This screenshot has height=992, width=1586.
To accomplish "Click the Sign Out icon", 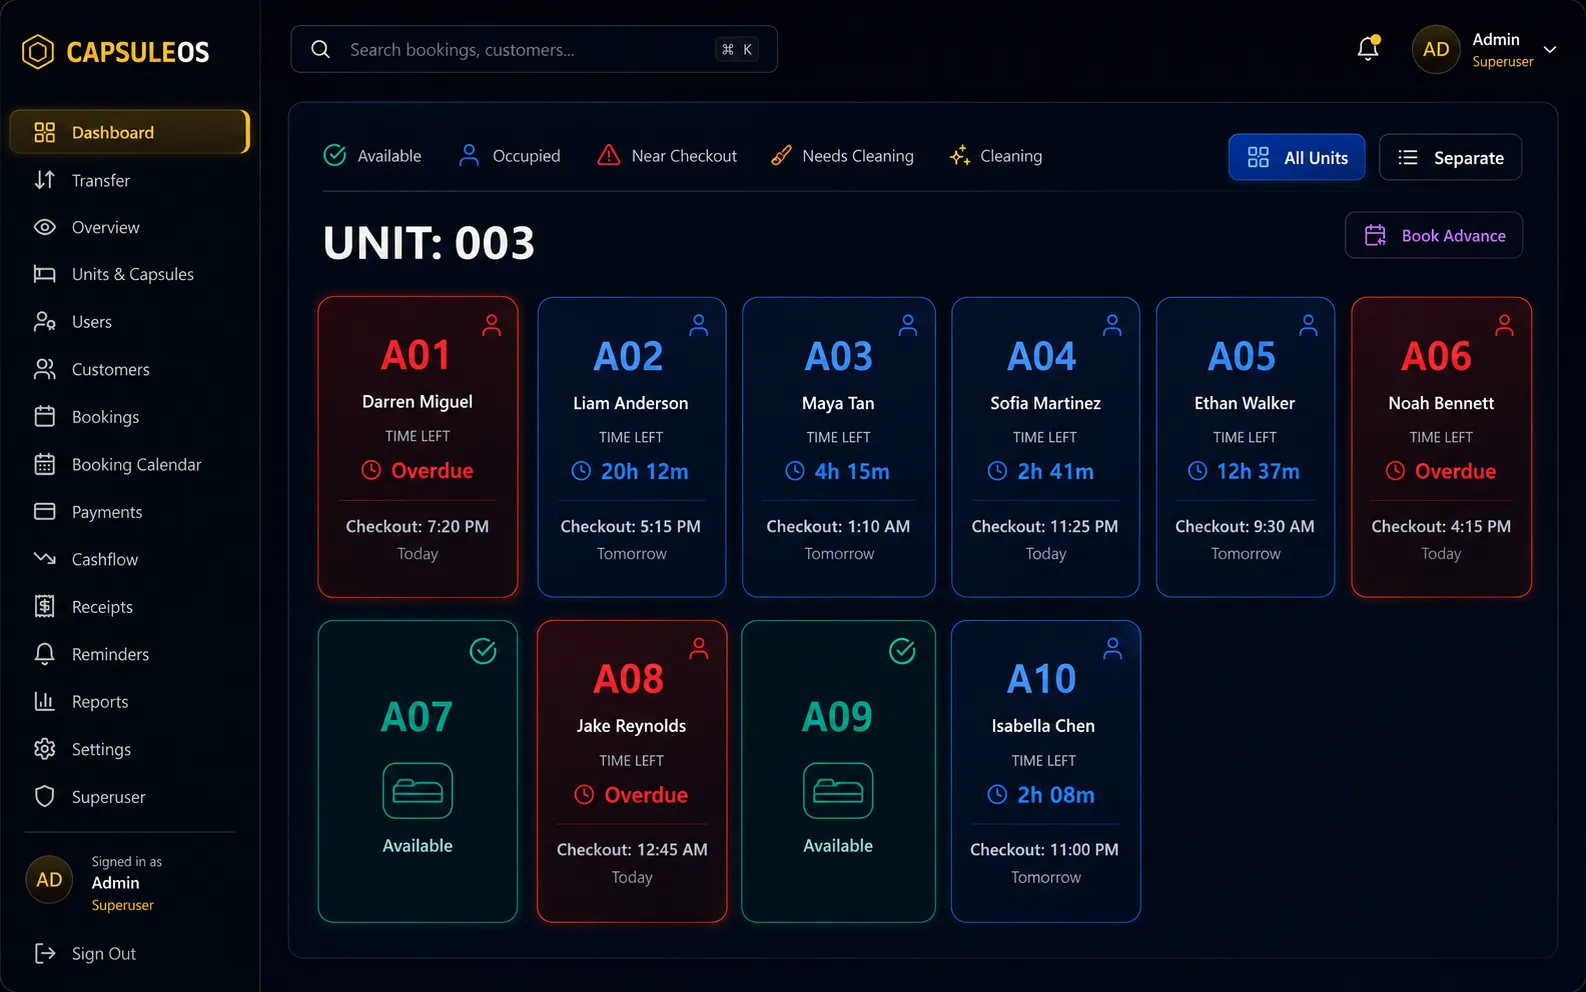I will [x=45, y=953].
